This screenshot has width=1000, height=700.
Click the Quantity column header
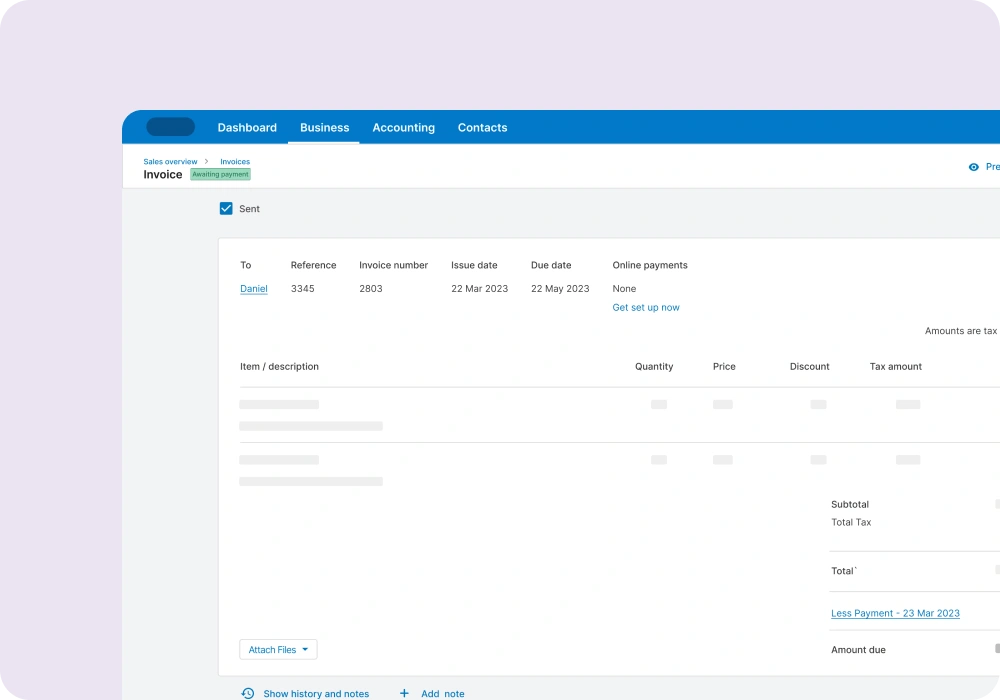point(654,367)
